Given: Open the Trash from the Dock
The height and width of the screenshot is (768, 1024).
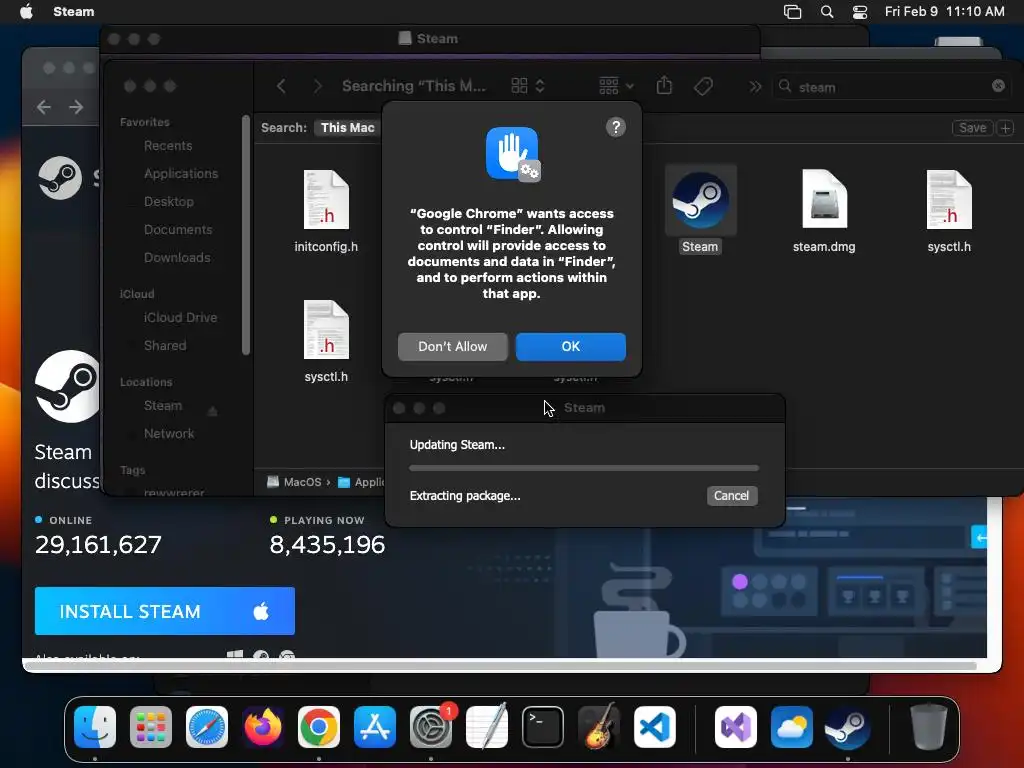Looking at the screenshot, I should tap(929, 726).
